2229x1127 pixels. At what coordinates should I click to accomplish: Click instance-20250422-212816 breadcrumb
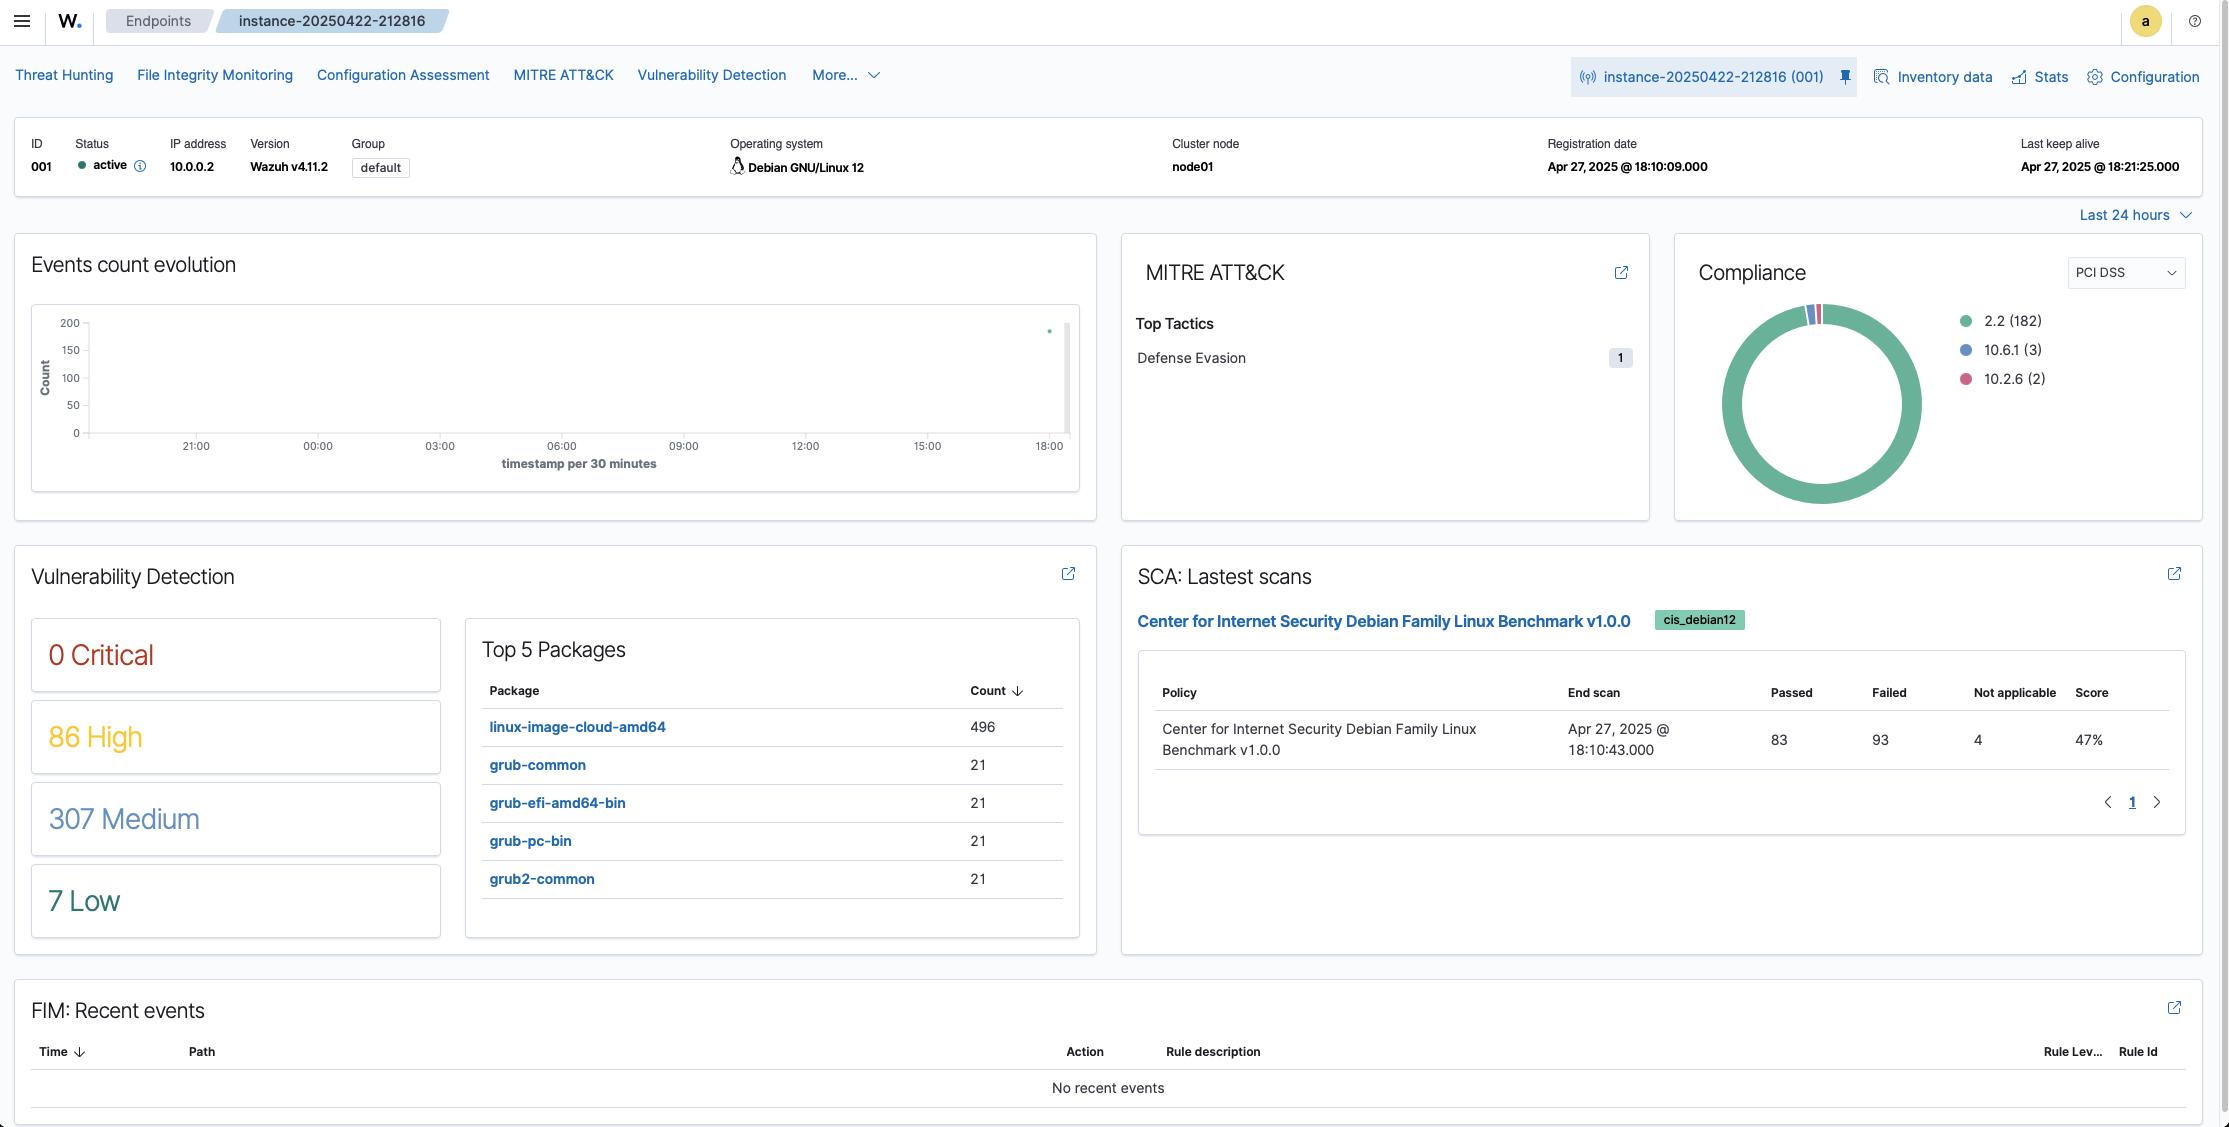pos(332,21)
